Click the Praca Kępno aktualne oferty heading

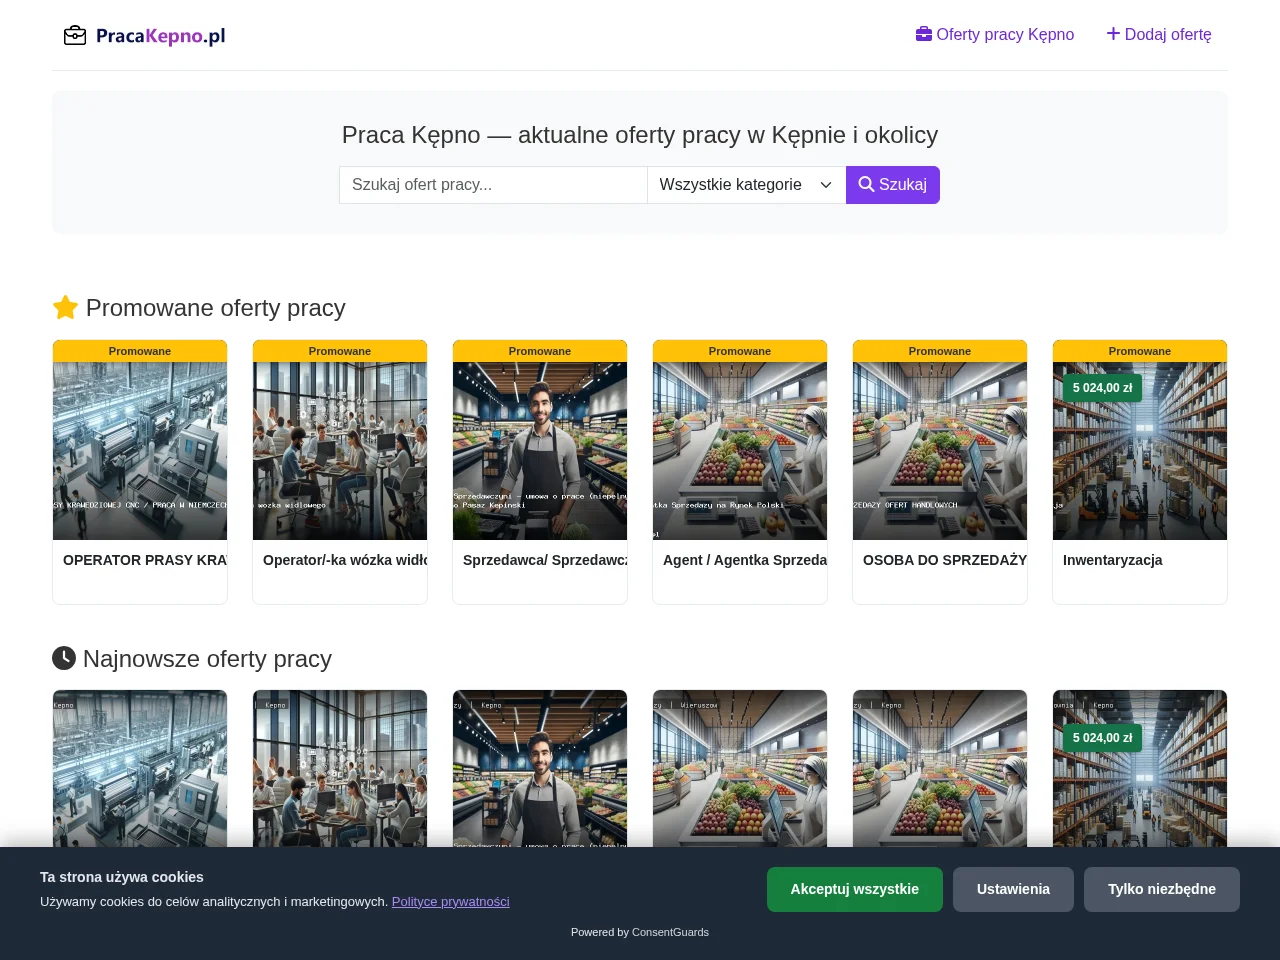pos(640,135)
